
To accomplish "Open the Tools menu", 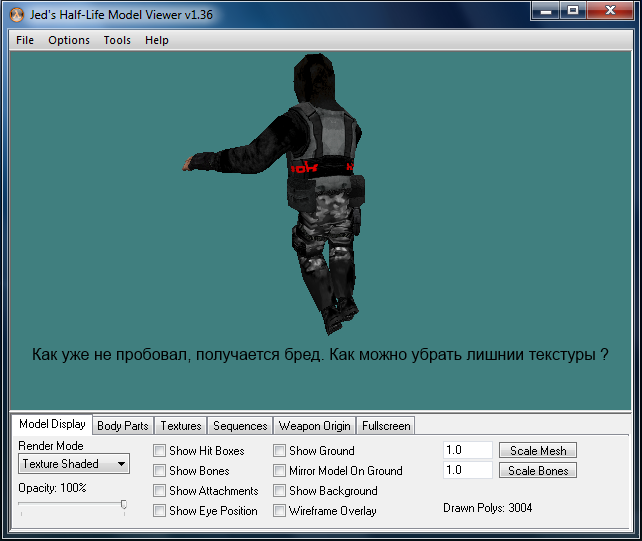I will 117,40.
